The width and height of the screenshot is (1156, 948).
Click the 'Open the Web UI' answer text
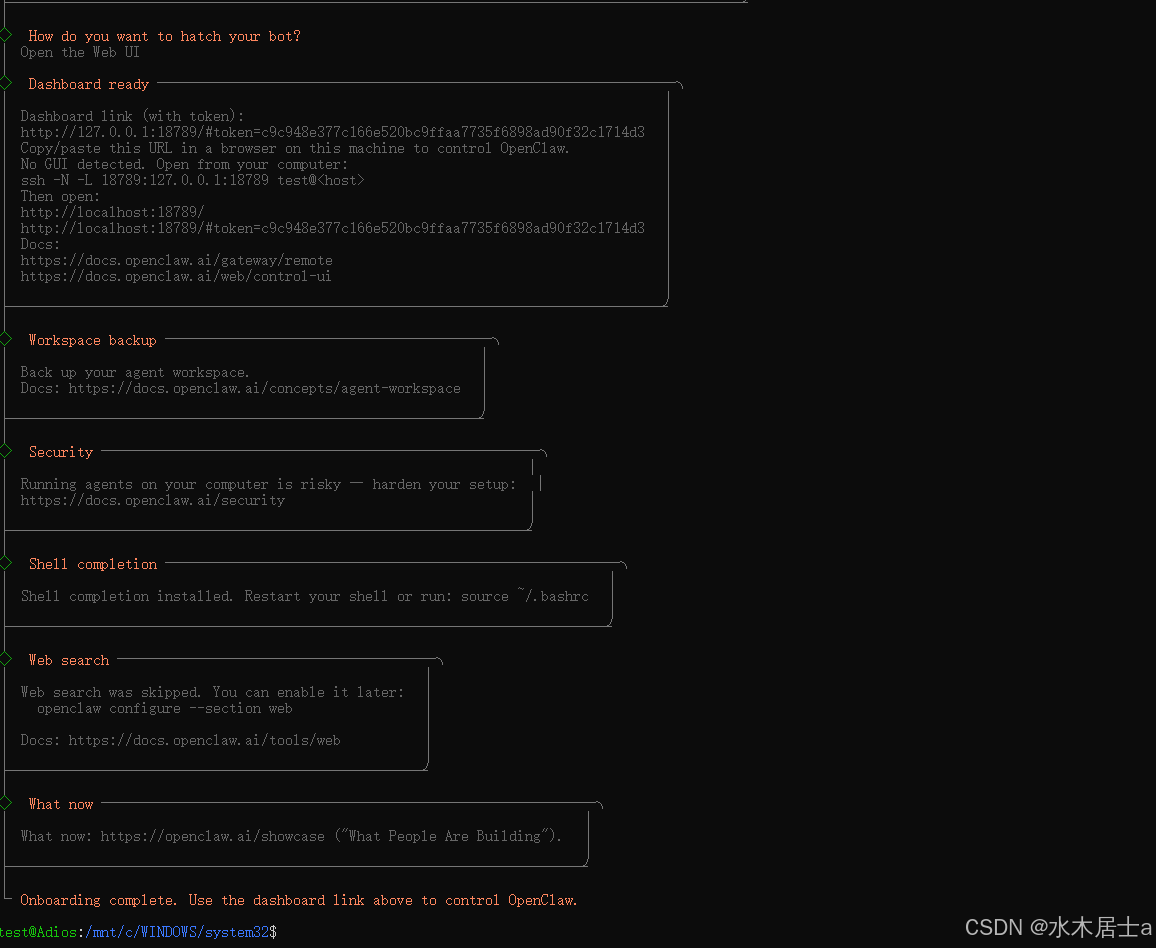tap(80, 52)
